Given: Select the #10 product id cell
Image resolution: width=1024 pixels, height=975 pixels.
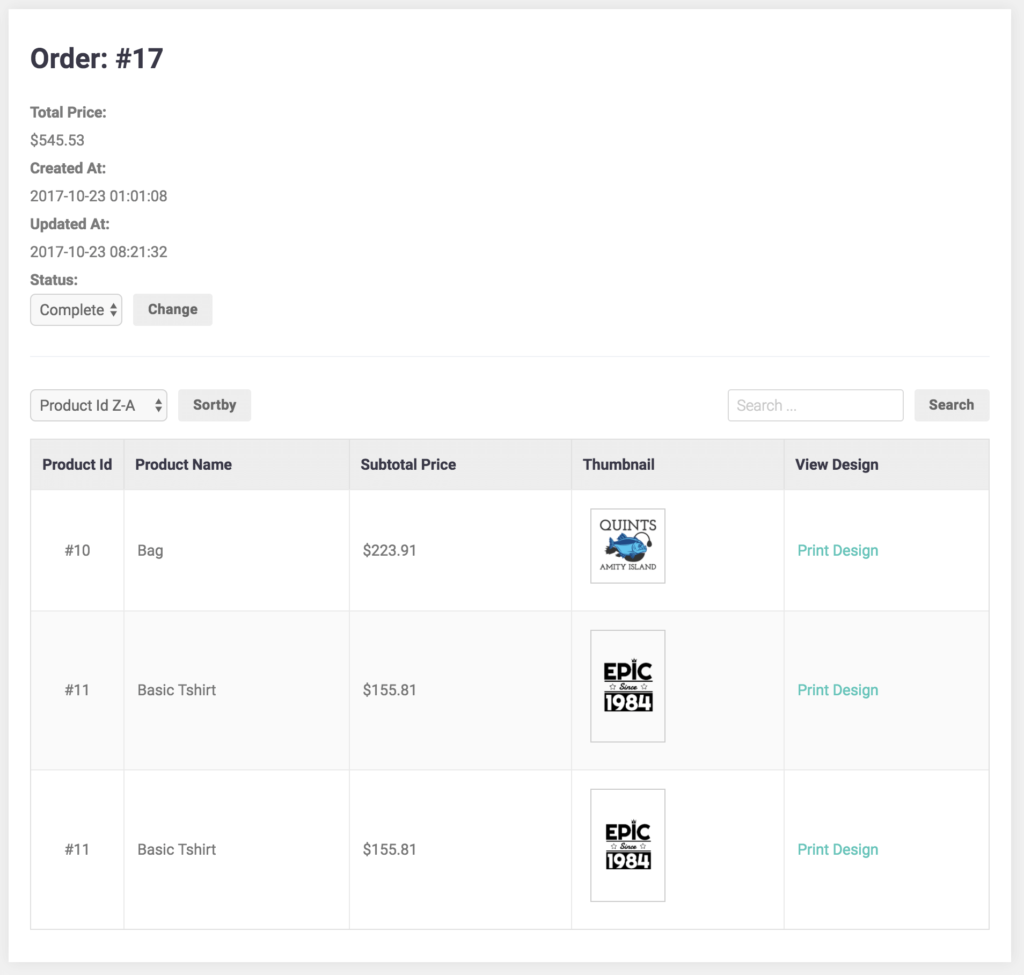Looking at the screenshot, I should point(77,550).
